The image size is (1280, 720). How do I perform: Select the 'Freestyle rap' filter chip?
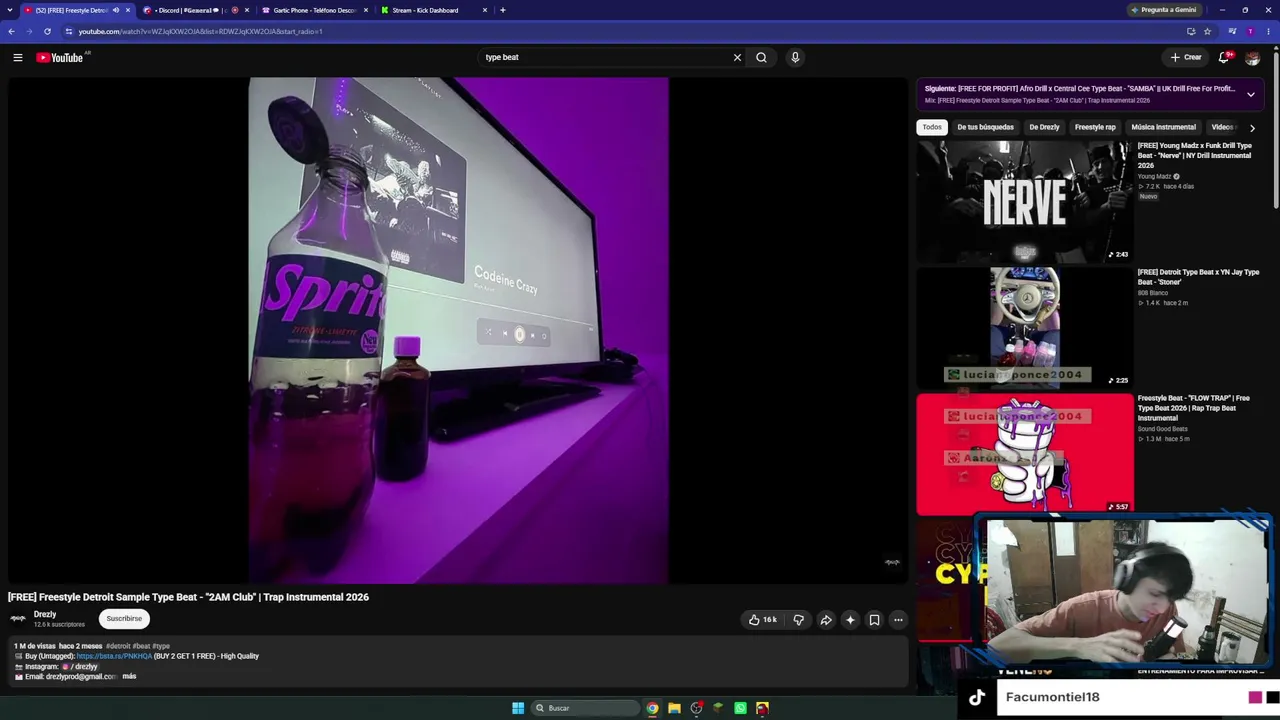(x=1095, y=128)
